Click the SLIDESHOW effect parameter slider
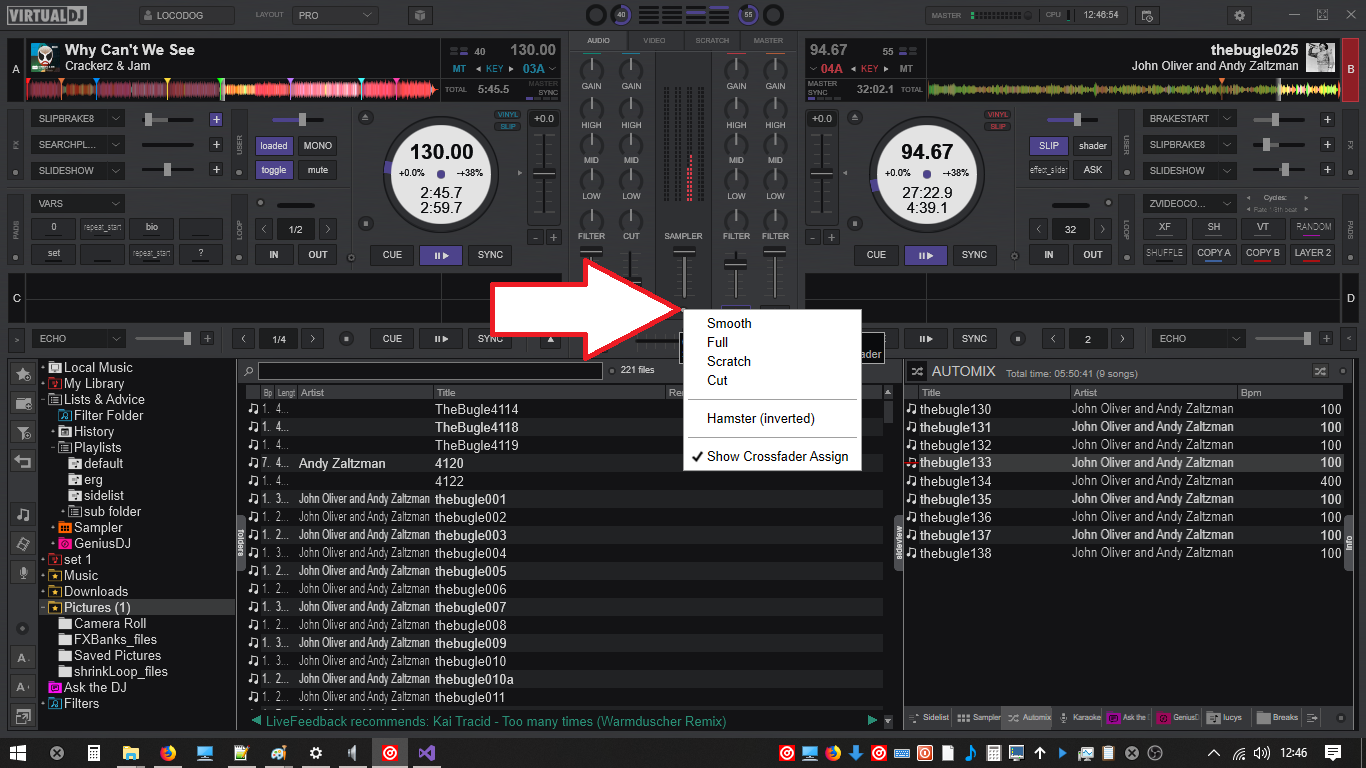Screen dimensions: 1366x768 pyautogui.click(x=169, y=170)
